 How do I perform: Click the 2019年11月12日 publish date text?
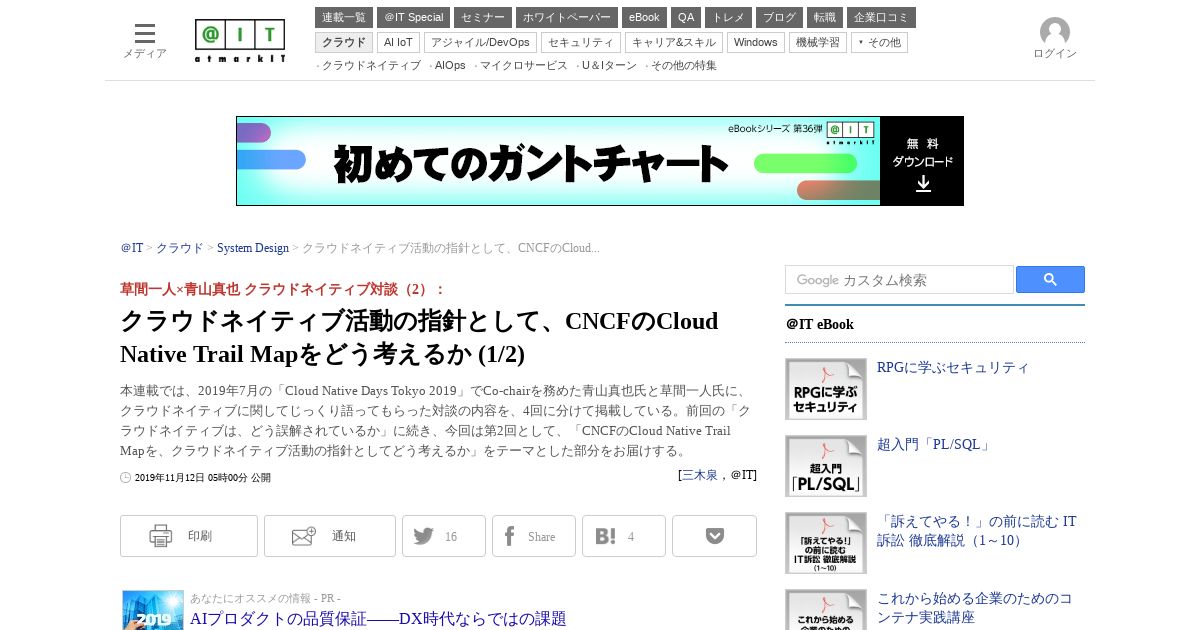point(203,478)
